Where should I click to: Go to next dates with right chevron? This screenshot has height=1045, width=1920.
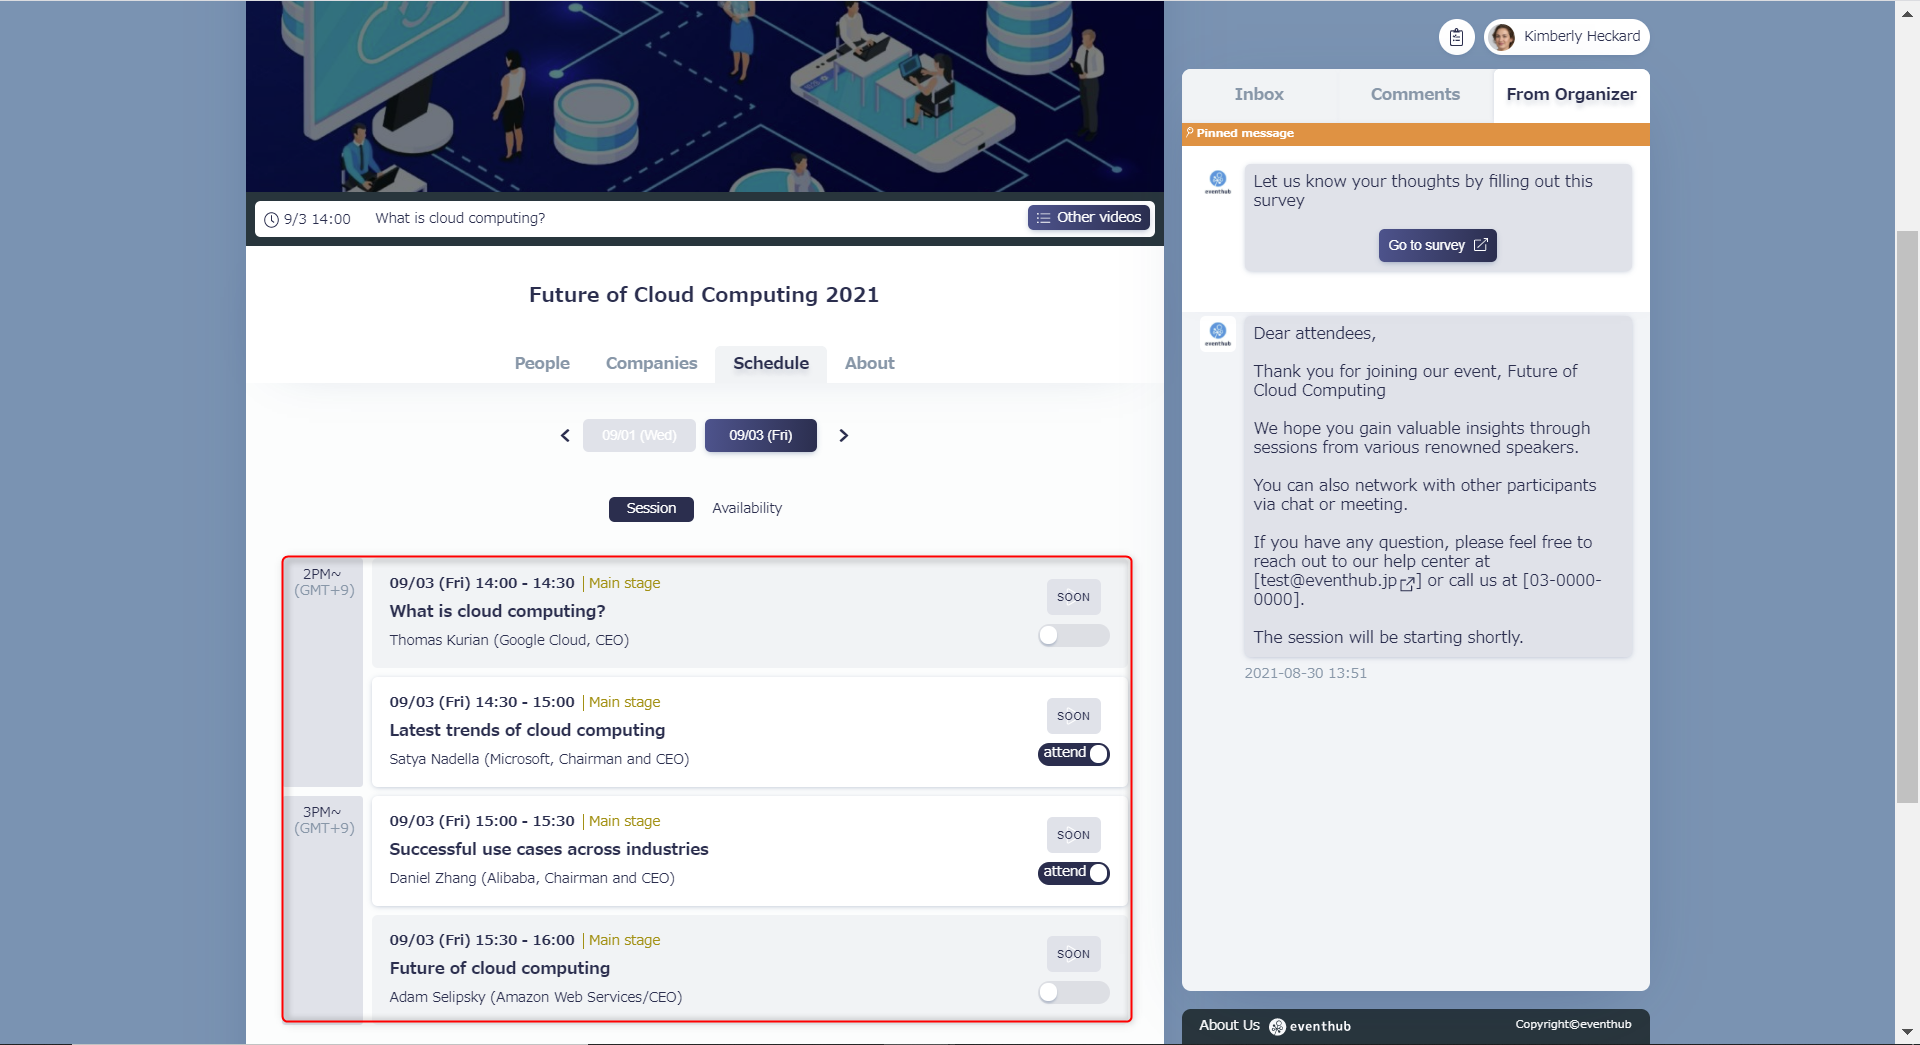(x=844, y=436)
